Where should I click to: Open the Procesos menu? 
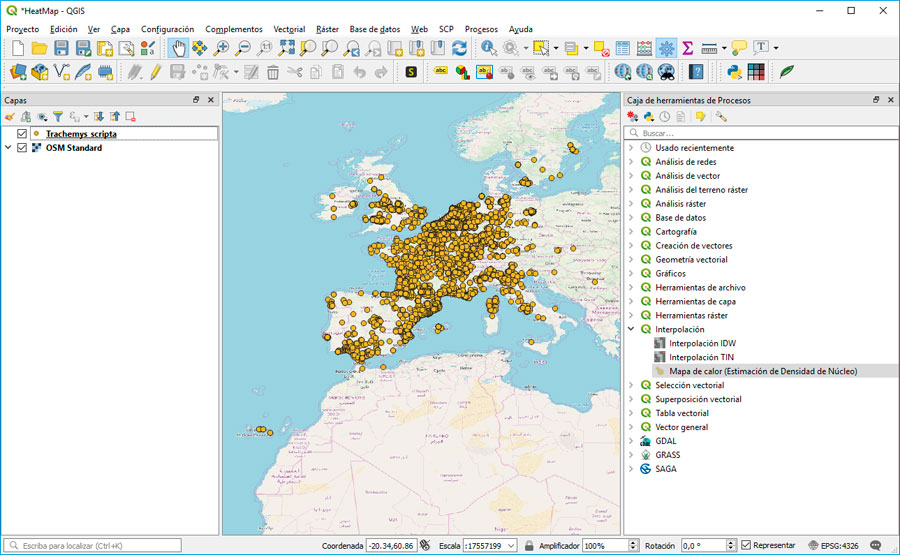[481, 29]
